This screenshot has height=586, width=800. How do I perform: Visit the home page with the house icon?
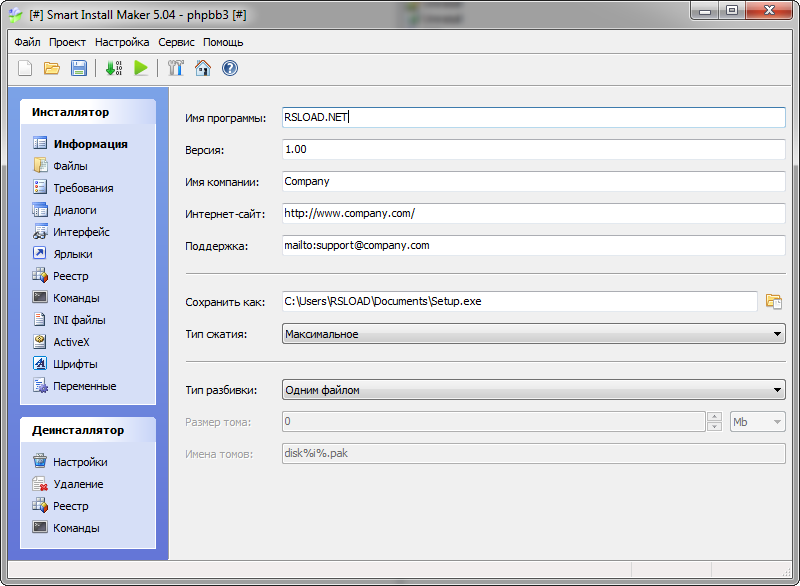[x=203, y=68]
